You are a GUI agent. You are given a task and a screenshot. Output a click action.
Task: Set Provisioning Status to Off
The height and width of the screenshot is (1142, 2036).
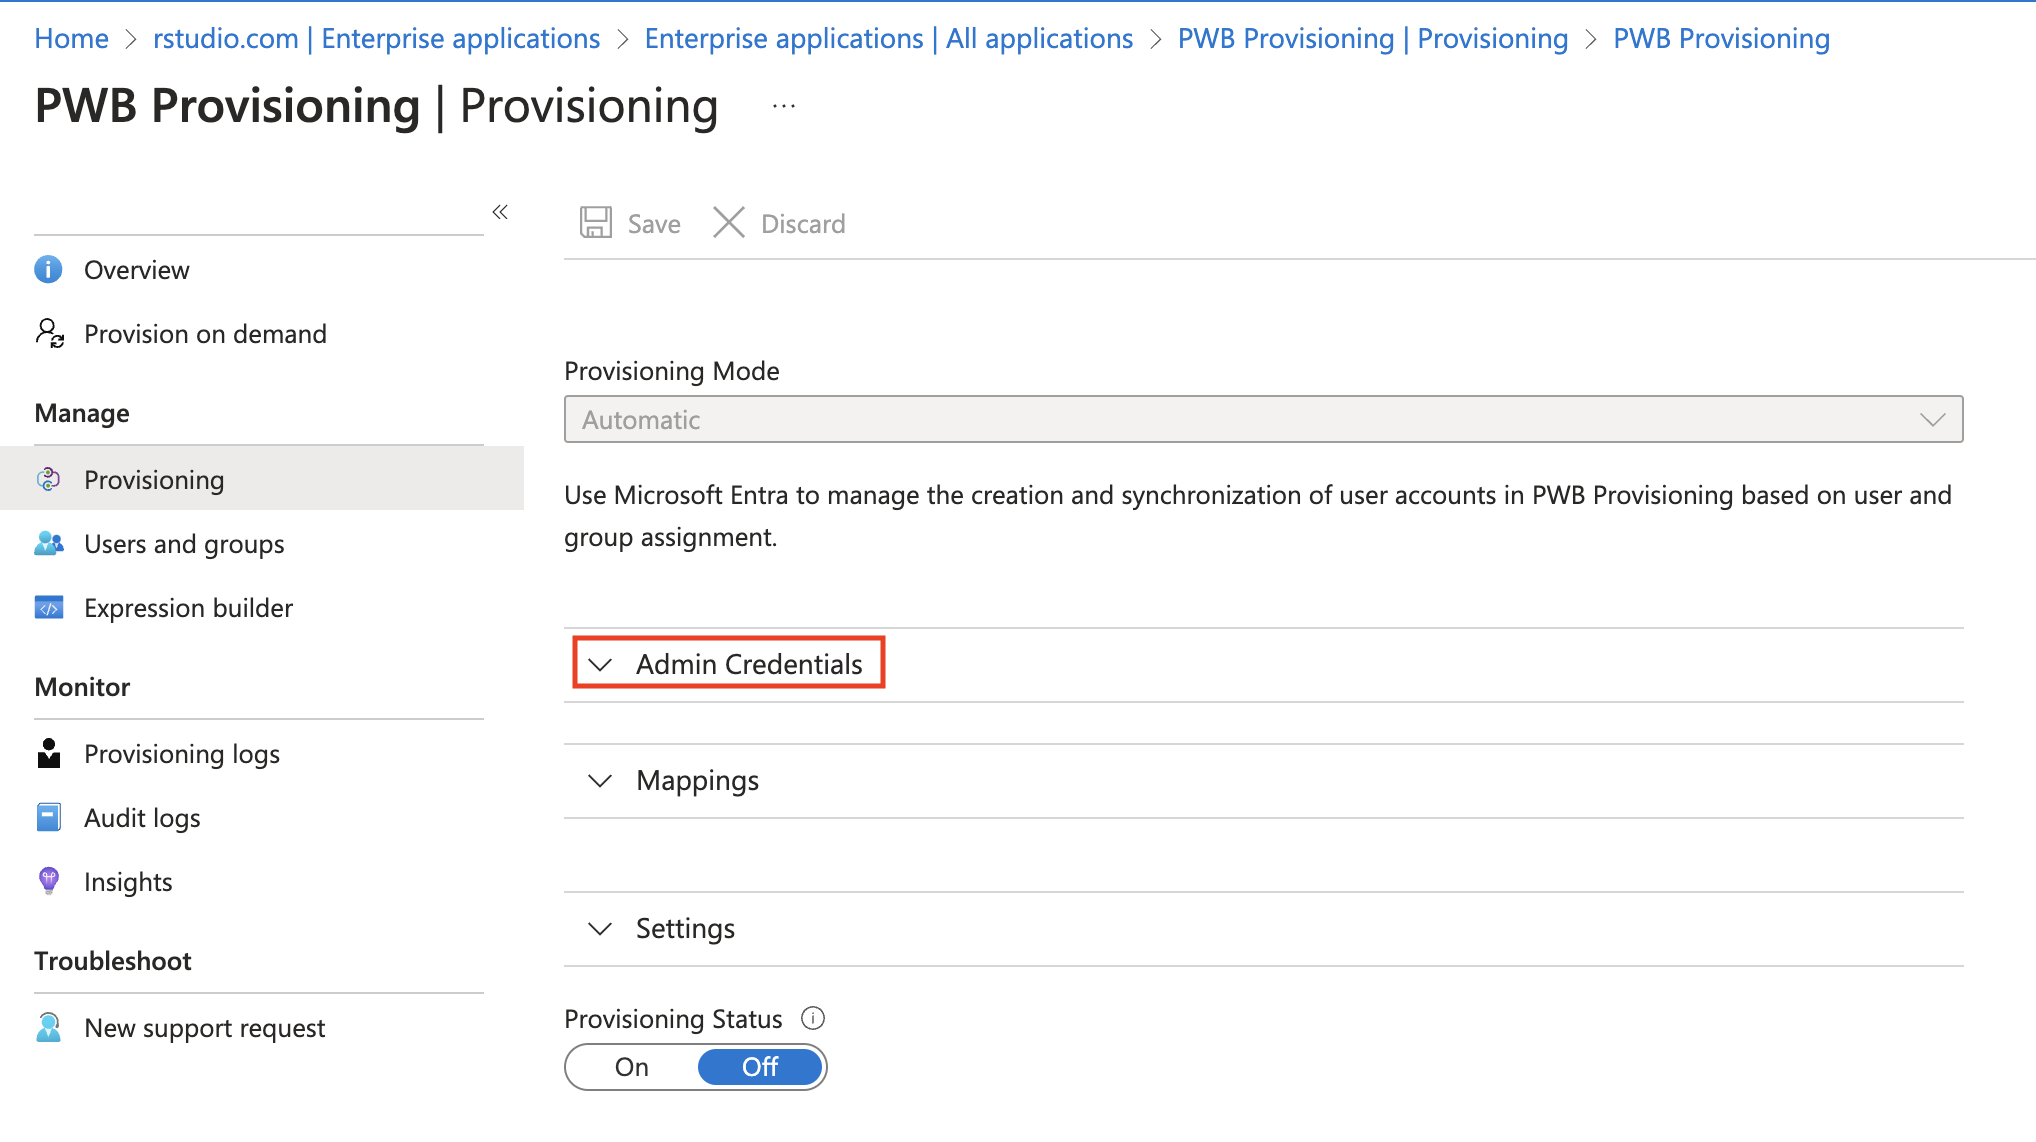[x=760, y=1067]
